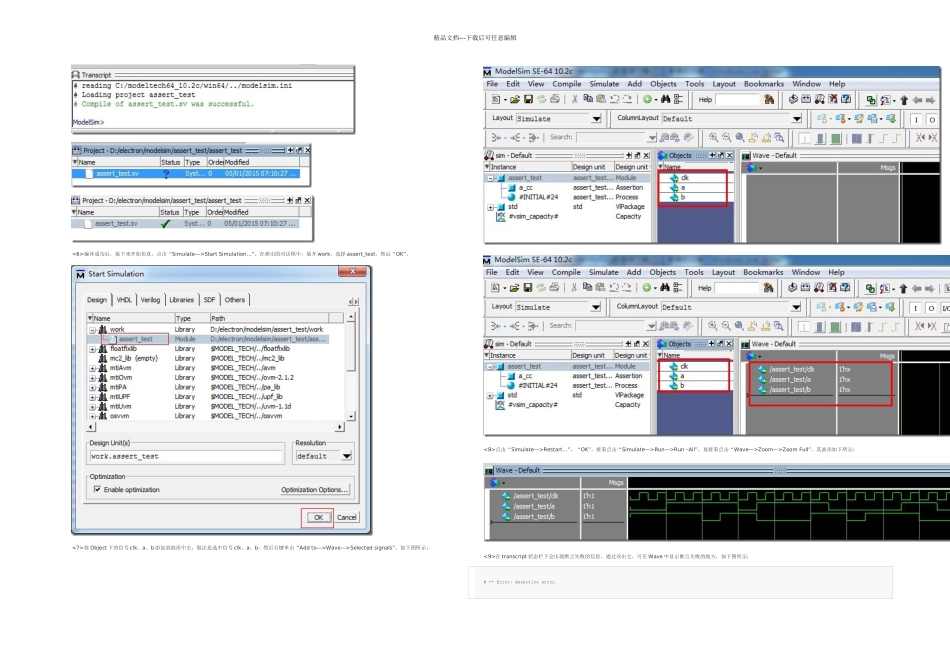Screen dimensions: 950x672
Task: Switch to the VHDL tab
Action: tap(124, 299)
